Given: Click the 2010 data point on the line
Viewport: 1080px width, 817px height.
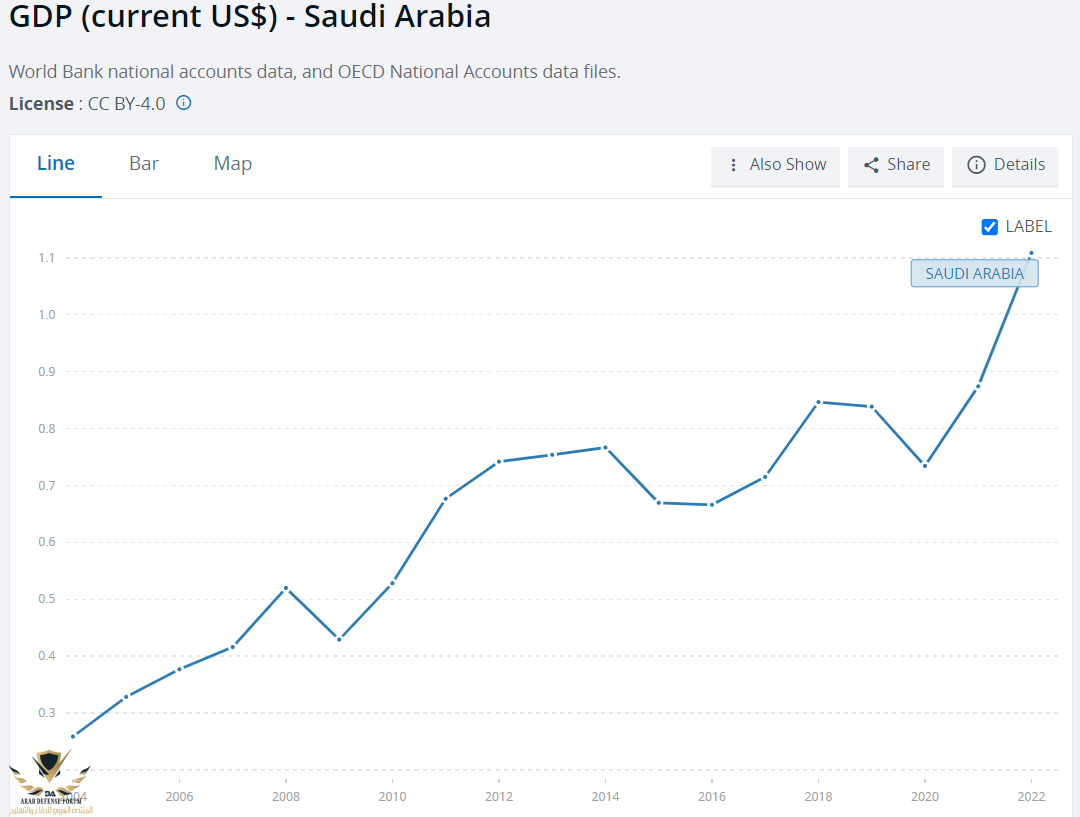Looking at the screenshot, I should (392, 582).
